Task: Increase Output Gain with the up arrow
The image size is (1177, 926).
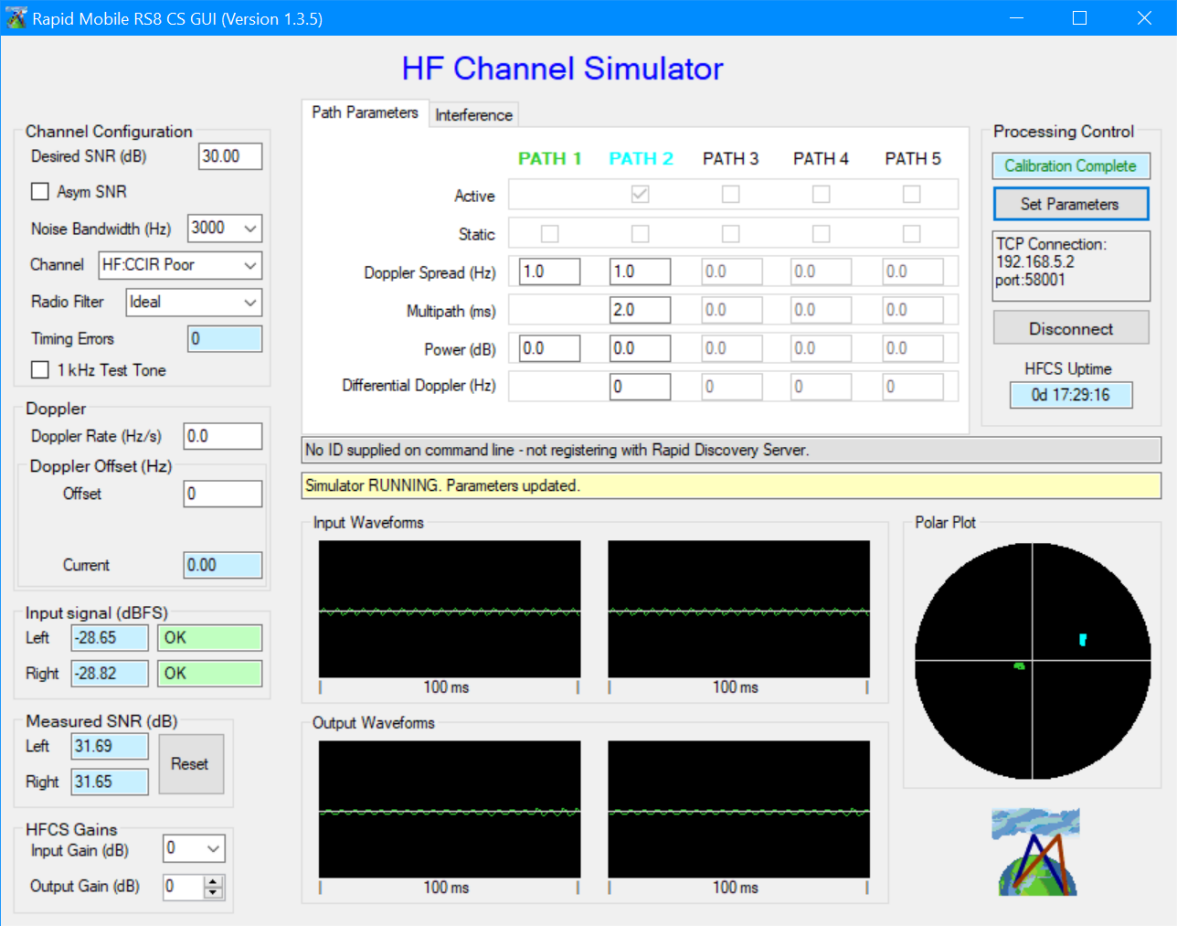Action: pyautogui.click(x=214, y=881)
